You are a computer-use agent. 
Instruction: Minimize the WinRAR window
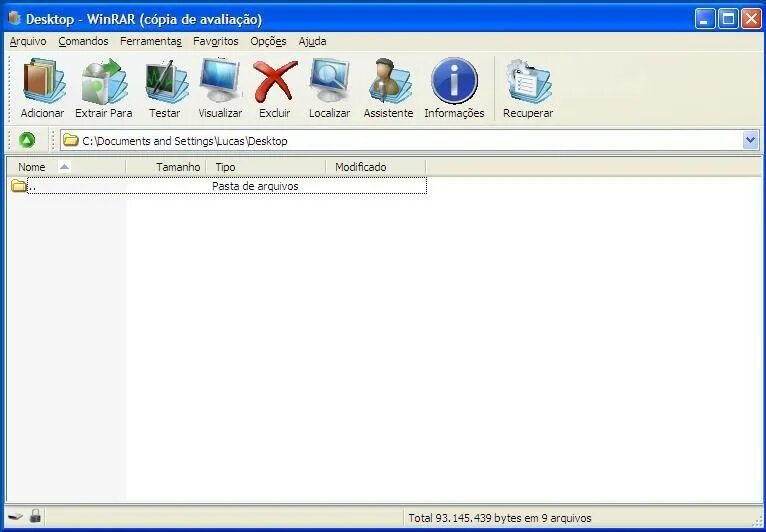click(x=704, y=19)
